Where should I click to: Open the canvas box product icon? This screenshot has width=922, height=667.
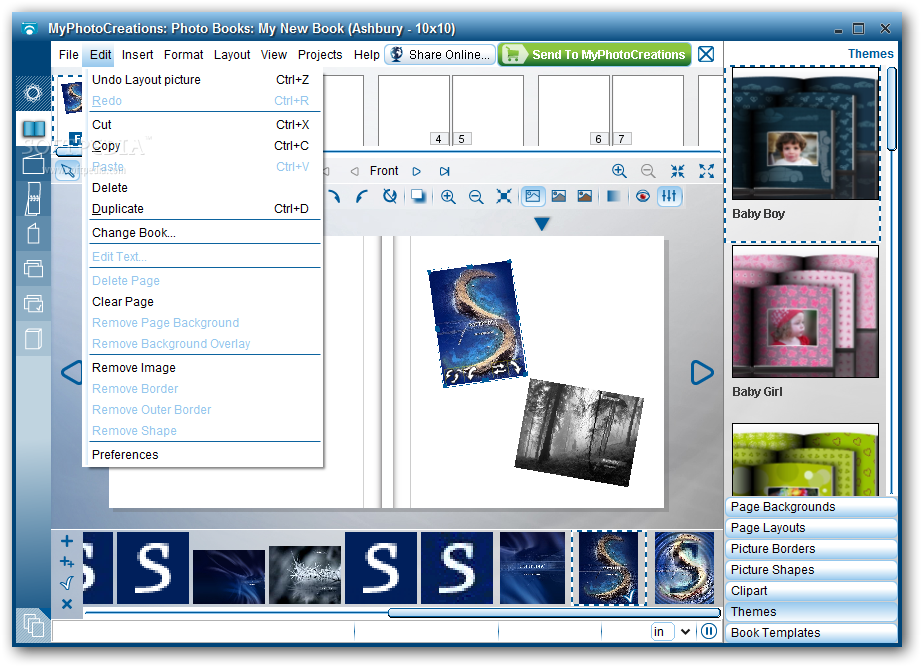(34, 339)
